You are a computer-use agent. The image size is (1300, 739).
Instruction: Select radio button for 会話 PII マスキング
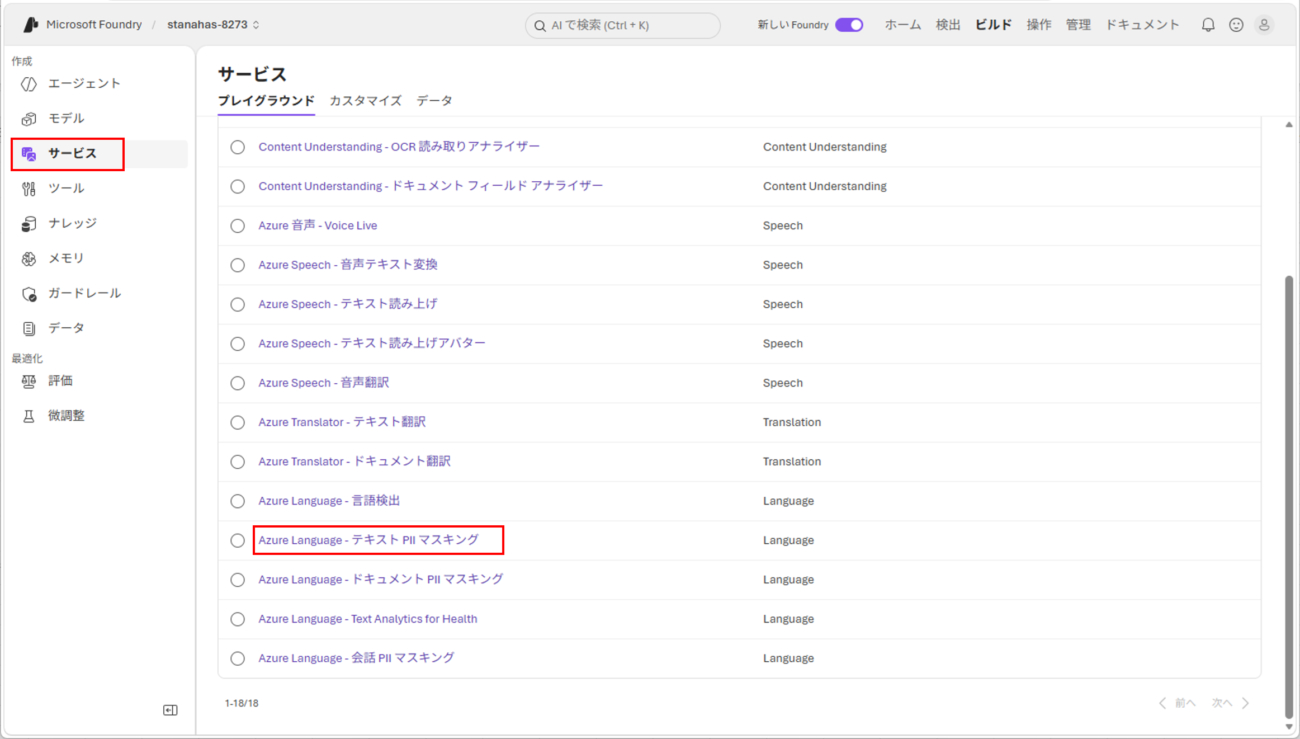coord(237,659)
